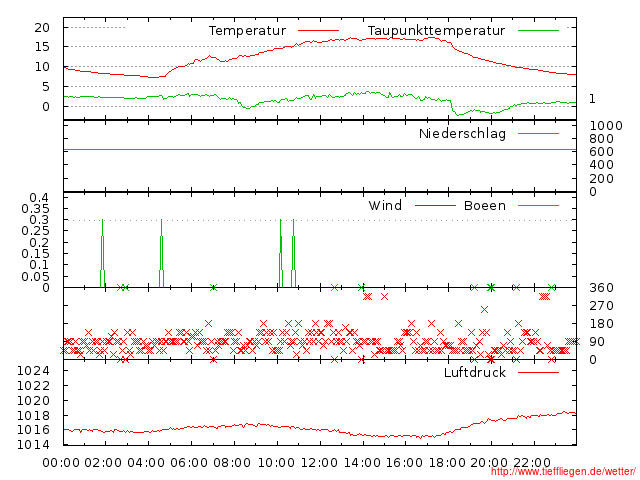Viewport: 640px width, 480px height.
Task: Click the Niederschlag legend label
Action: pyautogui.click(x=462, y=133)
